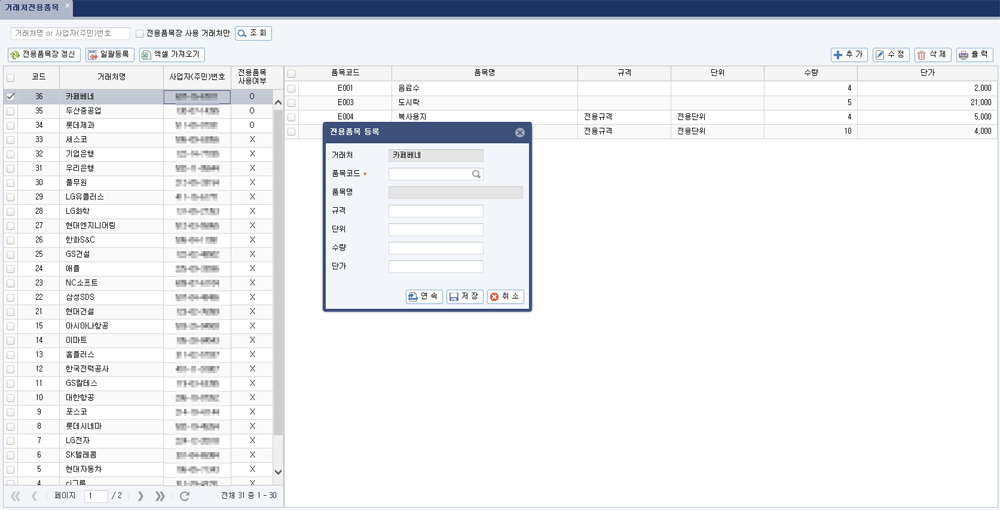Go to last page of vendor list
Image resolution: width=1000 pixels, height=510 pixels.
160,496
